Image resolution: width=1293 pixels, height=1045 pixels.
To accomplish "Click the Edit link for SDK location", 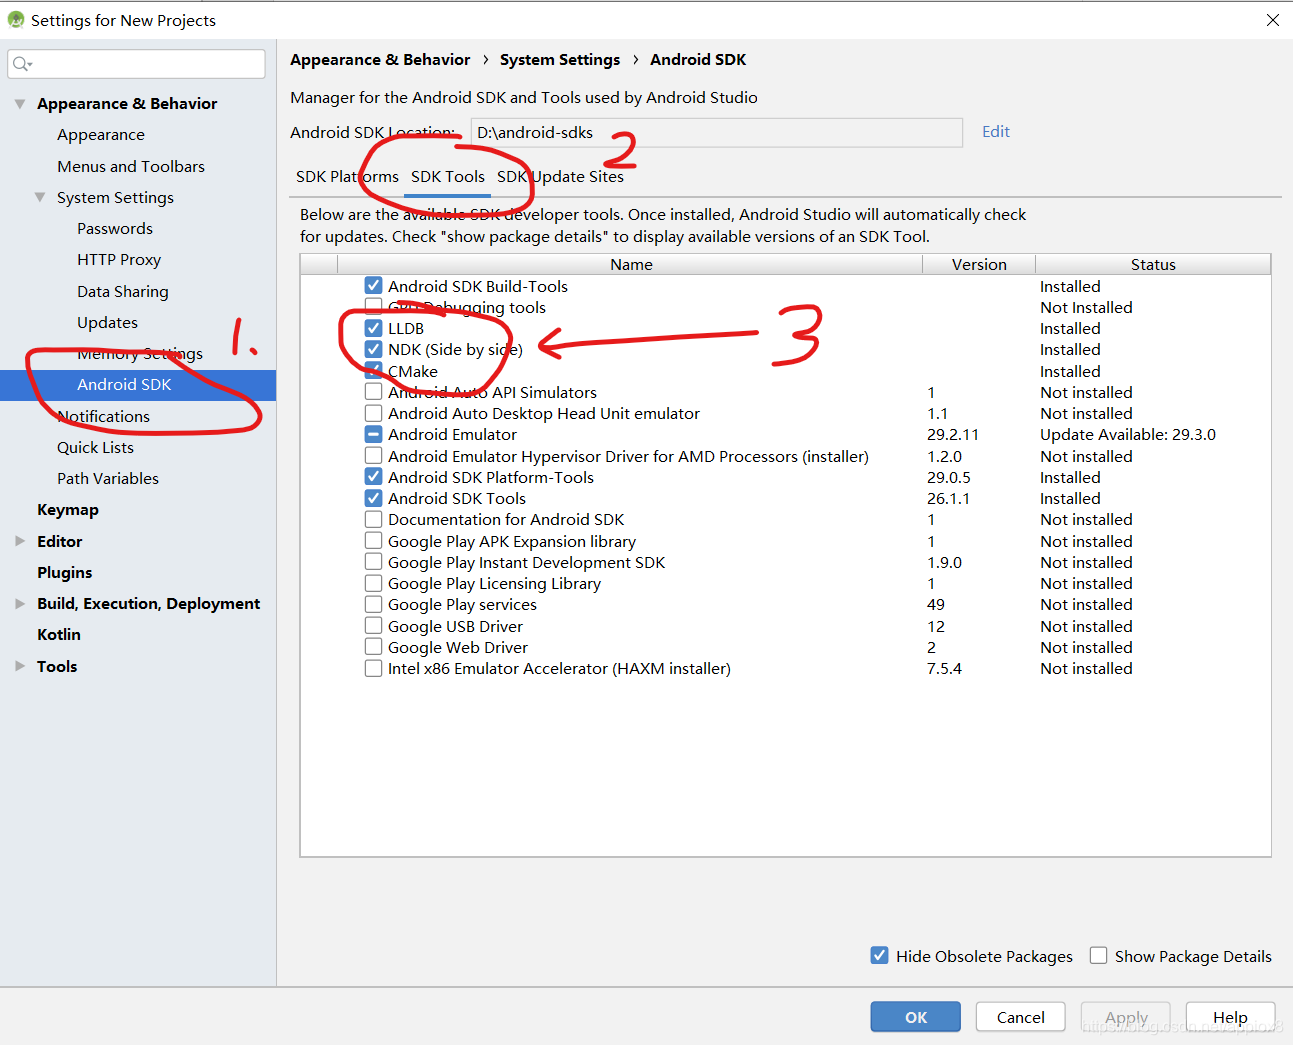I will click(996, 131).
